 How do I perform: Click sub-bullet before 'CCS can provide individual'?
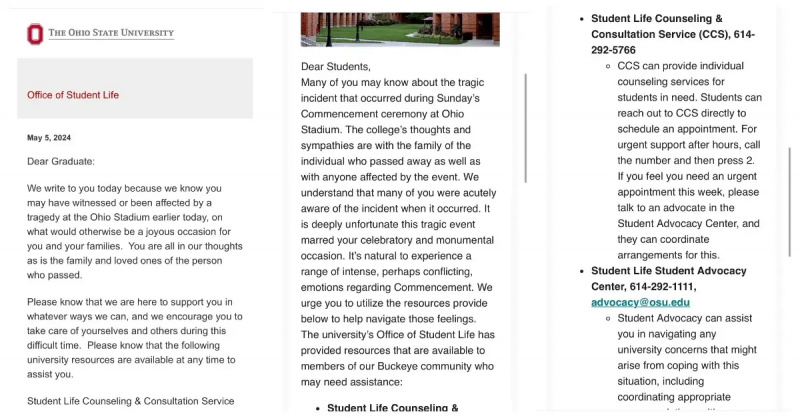(608, 66)
